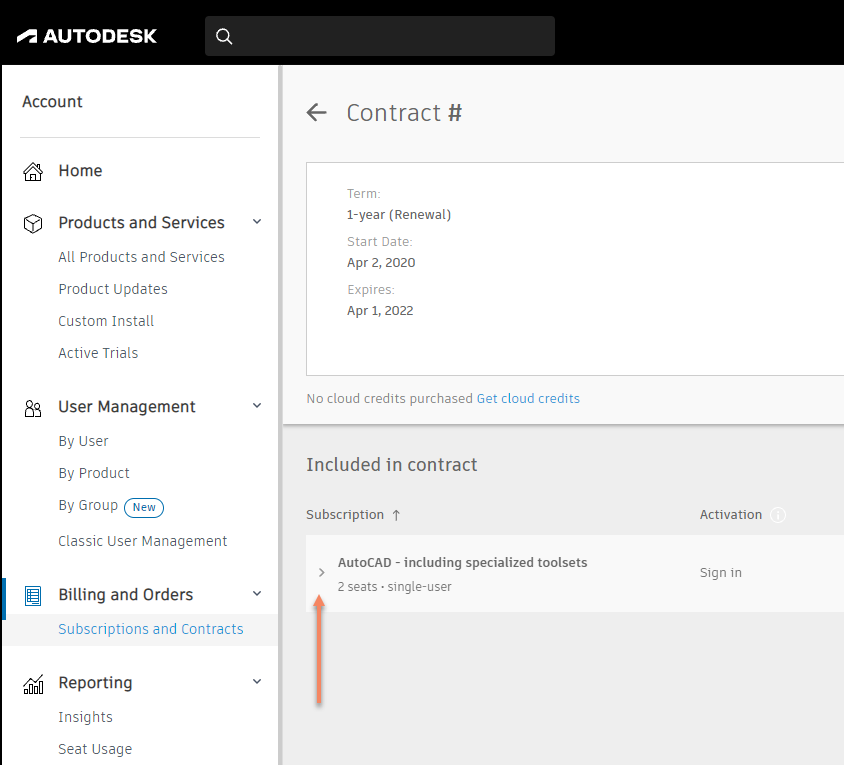Click the User Management people icon
The image size is (844, 765).
[33, 407]
